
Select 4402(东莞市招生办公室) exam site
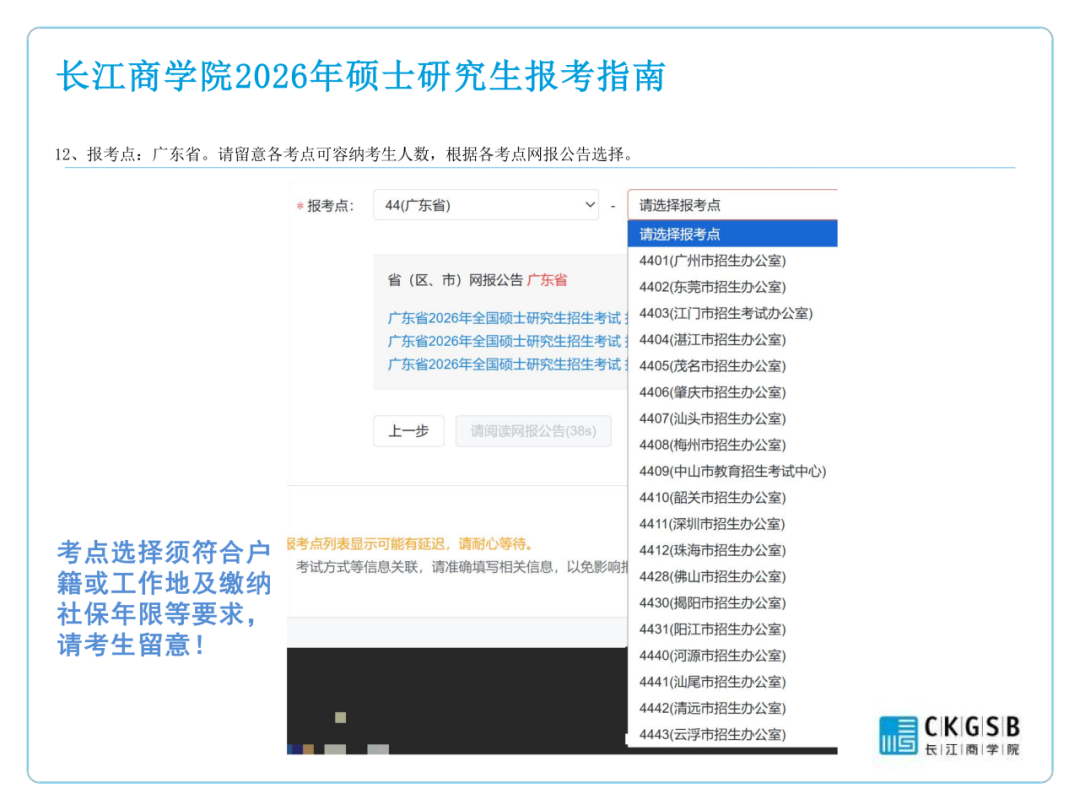pyautogui.click(x=713, y=287)
